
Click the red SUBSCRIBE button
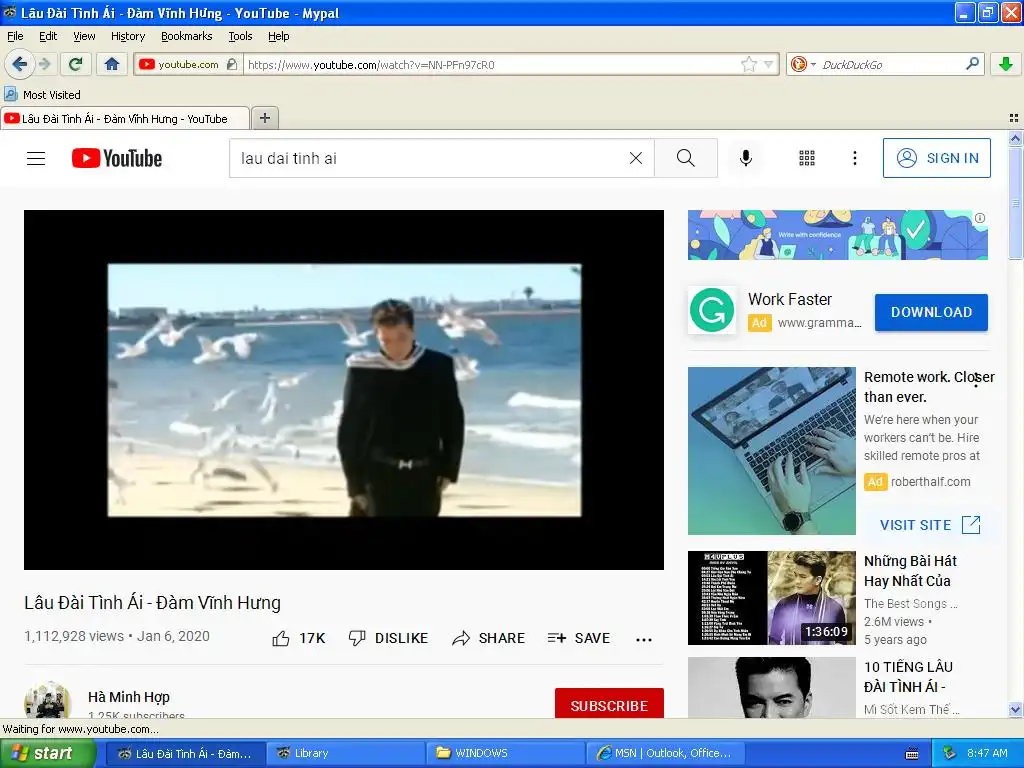(x=609, y=703)
